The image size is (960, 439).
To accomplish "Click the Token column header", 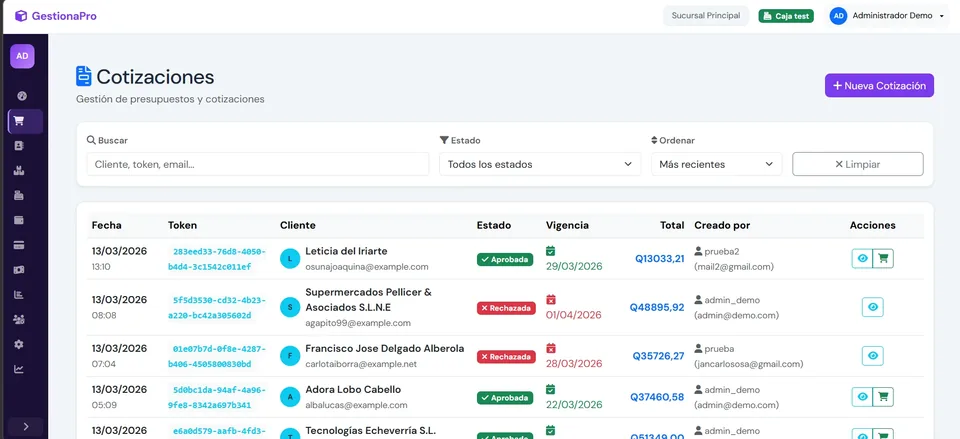I will coord(182,225).
